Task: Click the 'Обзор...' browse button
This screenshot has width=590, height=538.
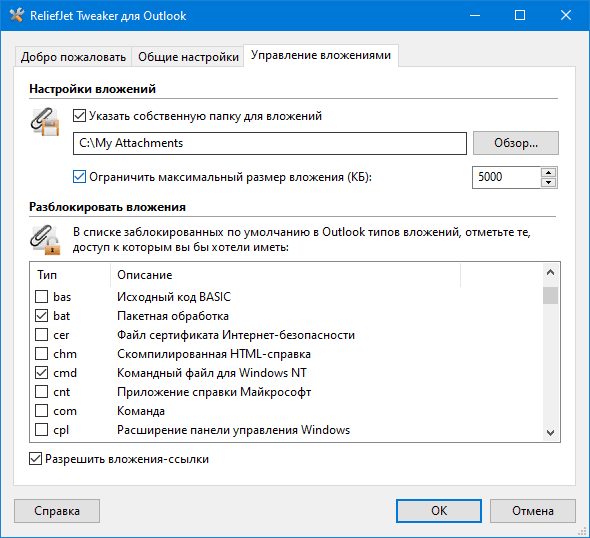Action: (x=516, y=143)
